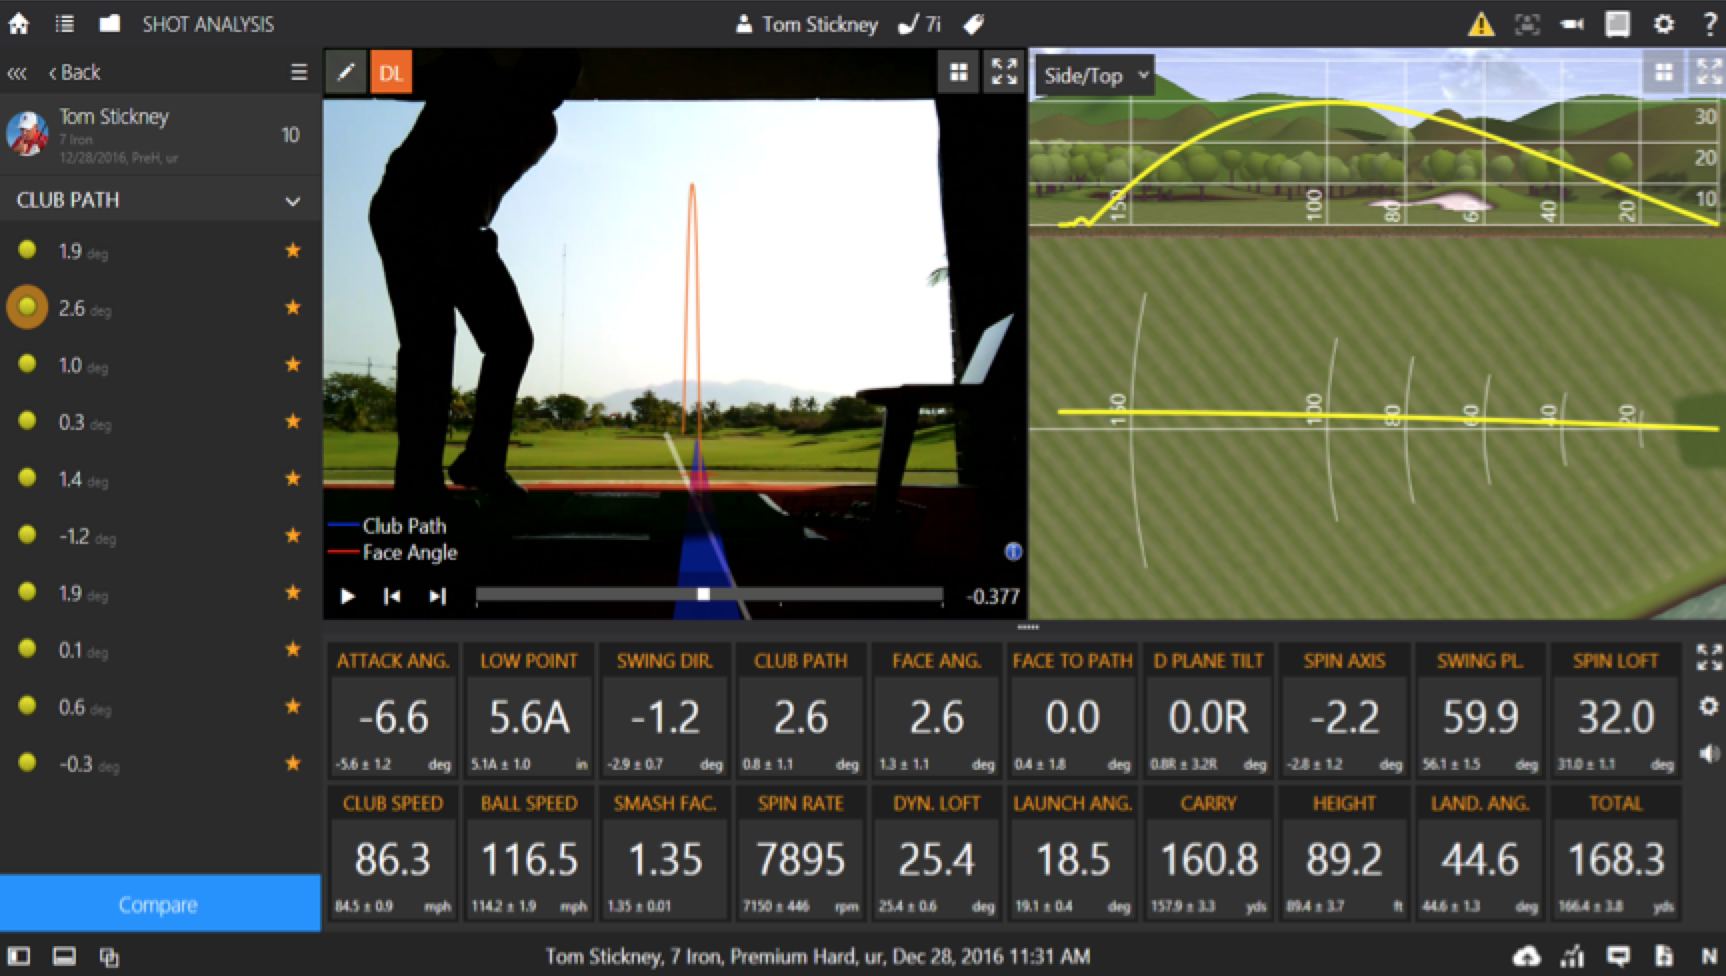
Task: Open data tiles settings gear
Action: 1709,706
